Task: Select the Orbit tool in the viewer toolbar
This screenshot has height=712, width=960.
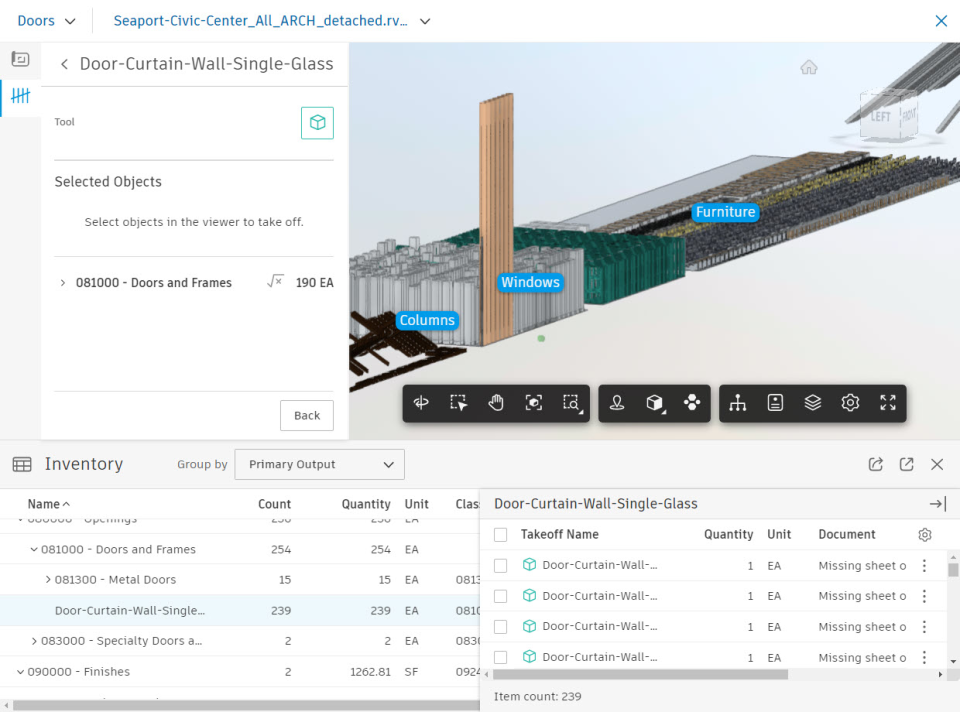Action: (421, 402)
